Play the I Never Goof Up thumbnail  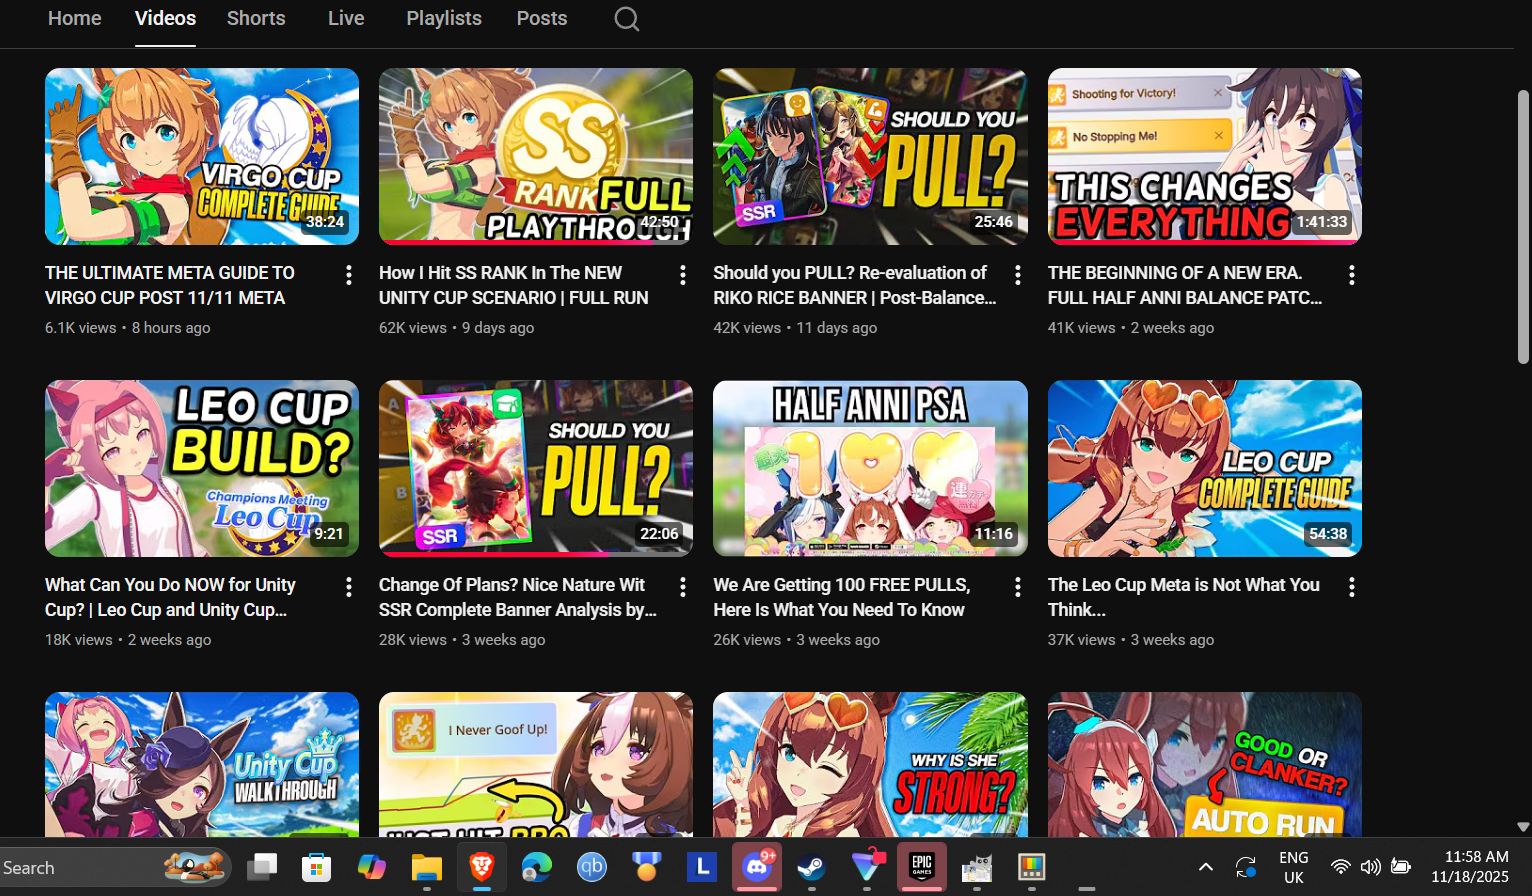click(x=536, y=764)
